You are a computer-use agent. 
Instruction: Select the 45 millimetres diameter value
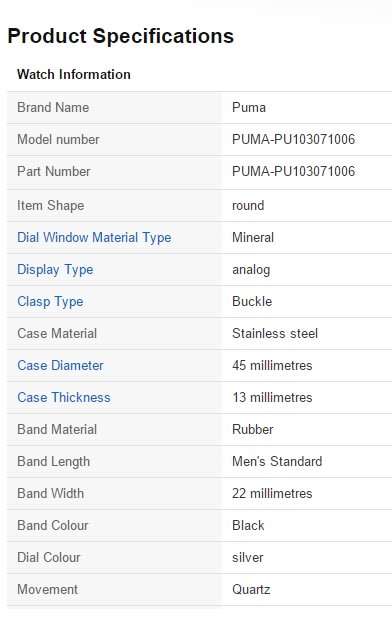(x=272, y=366)
